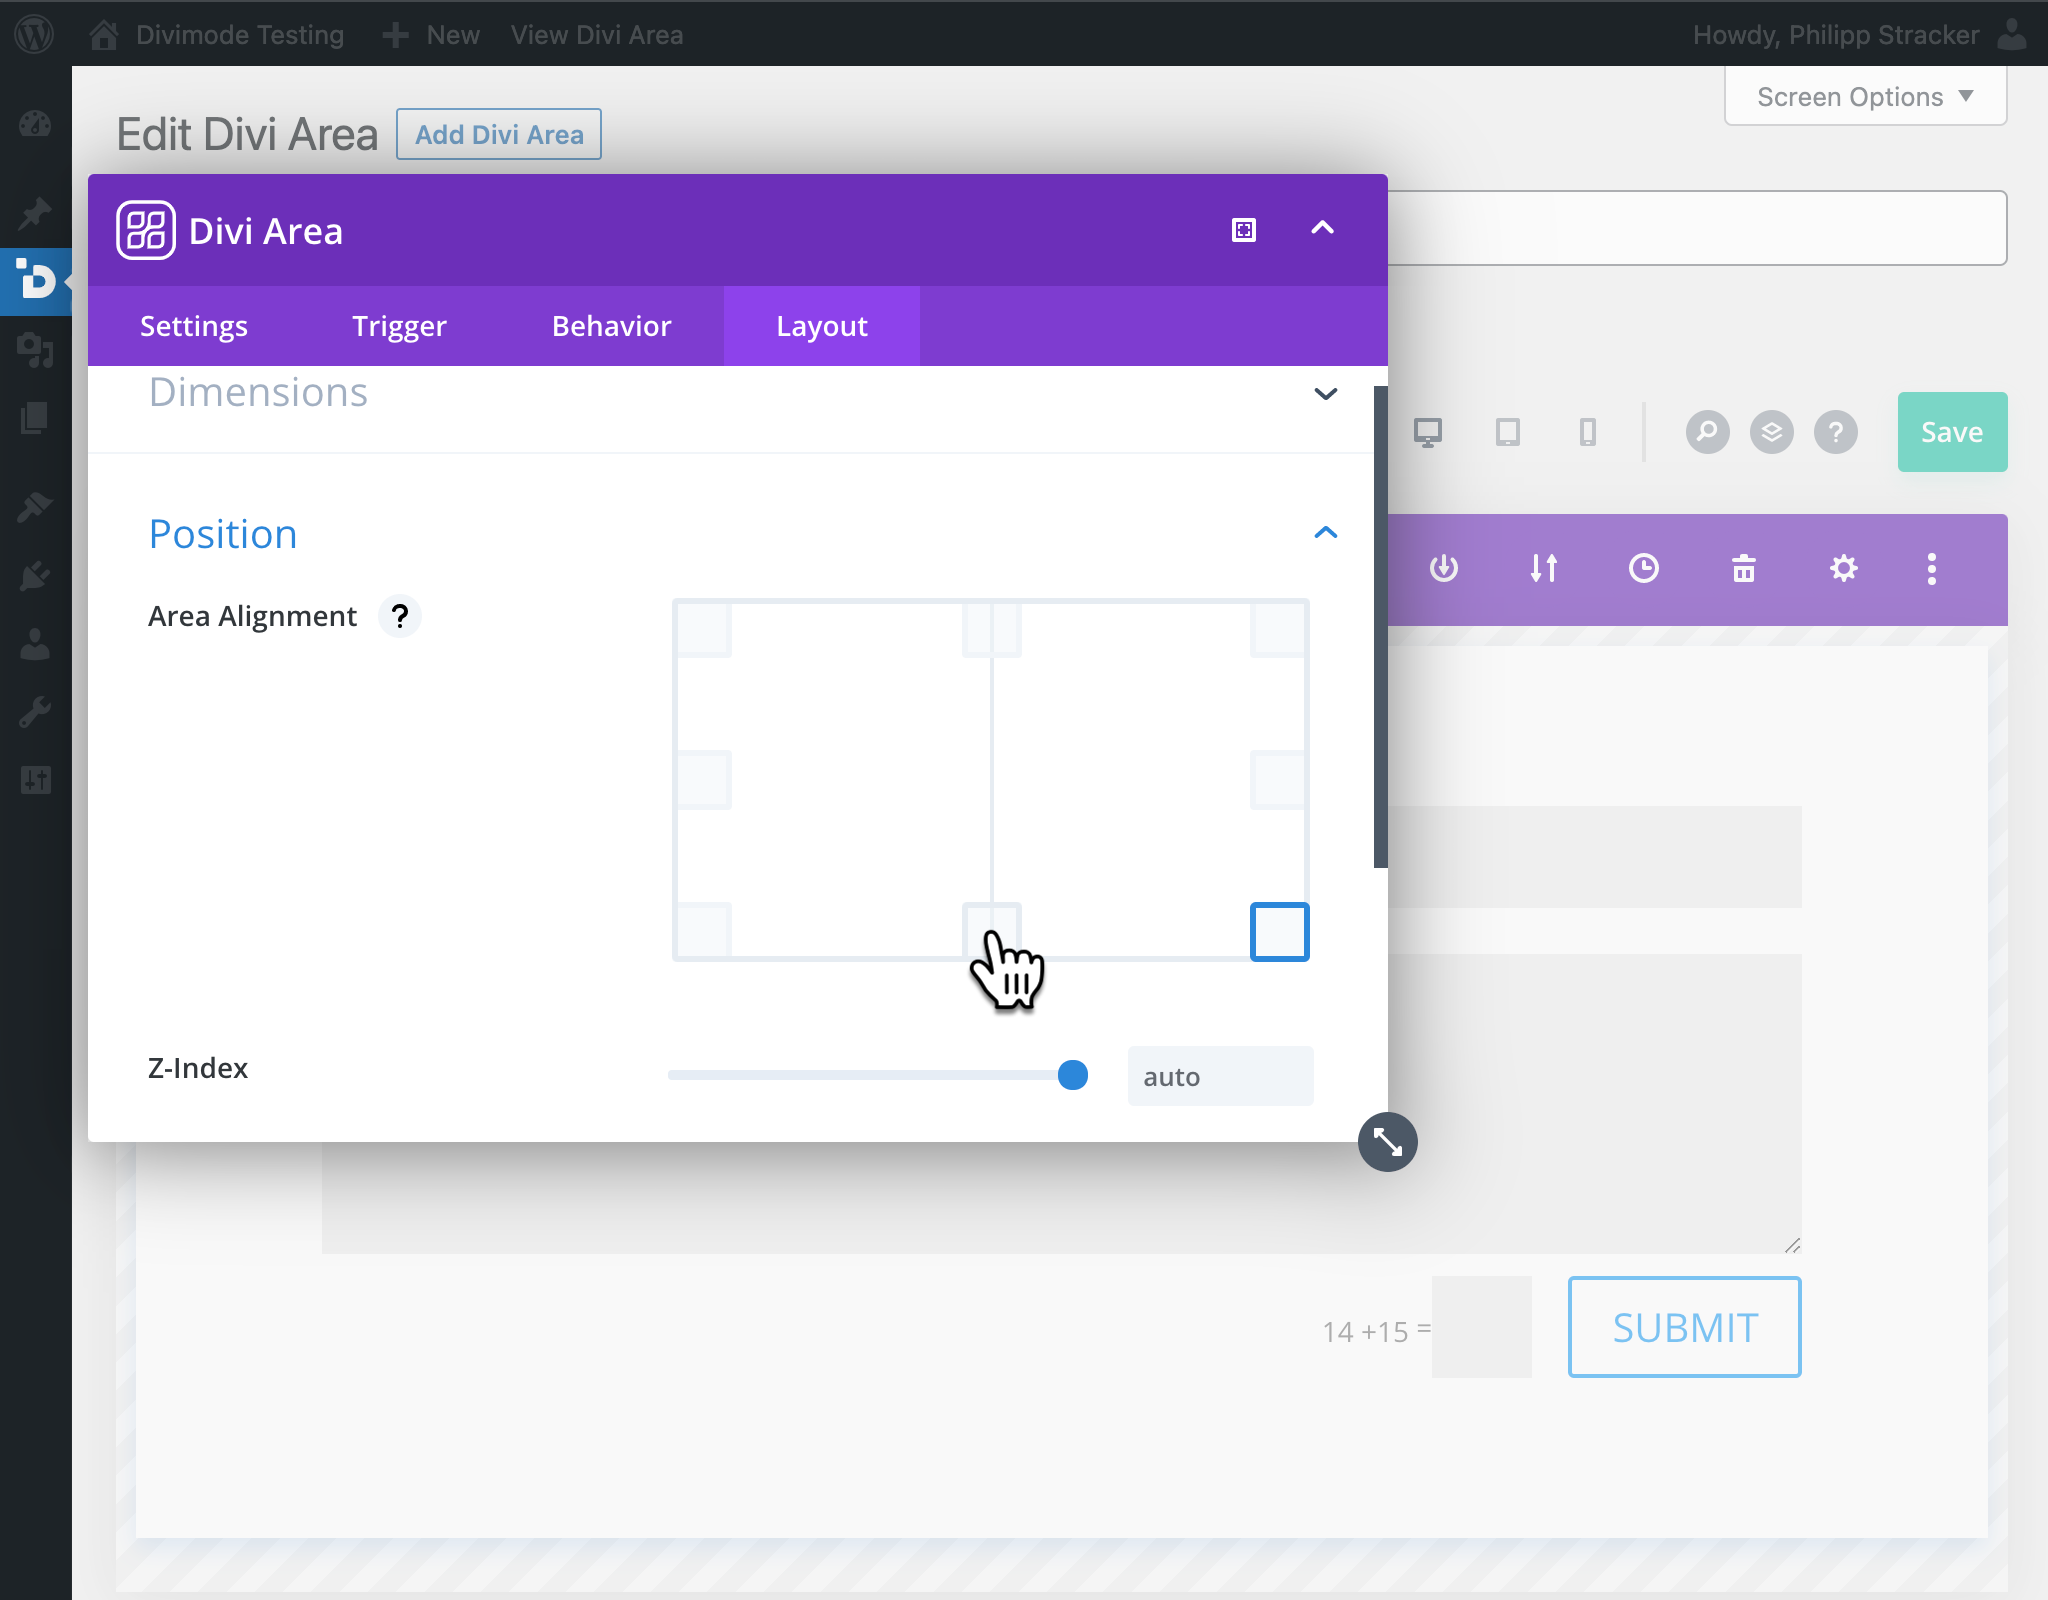Collapse the Position section chevron
2048x1600 pixels.
1326,533
